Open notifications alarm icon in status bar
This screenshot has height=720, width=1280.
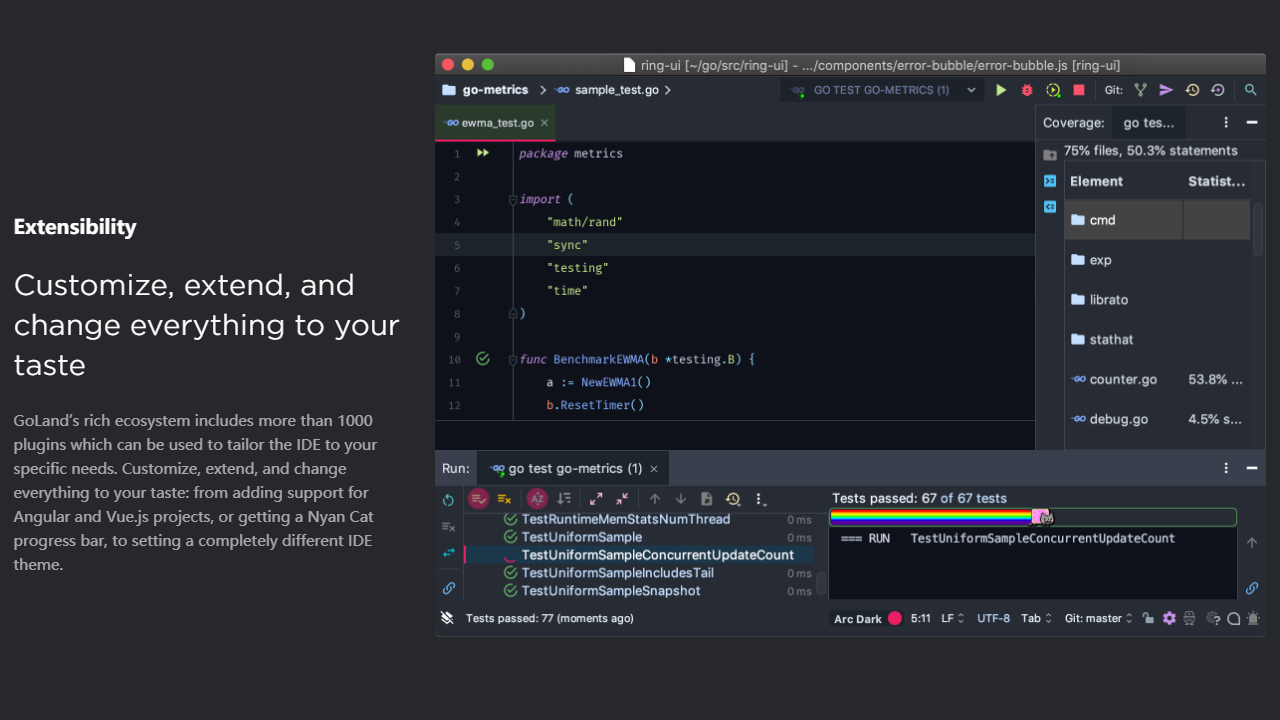pyautogui.click(x=1253, y=618)
